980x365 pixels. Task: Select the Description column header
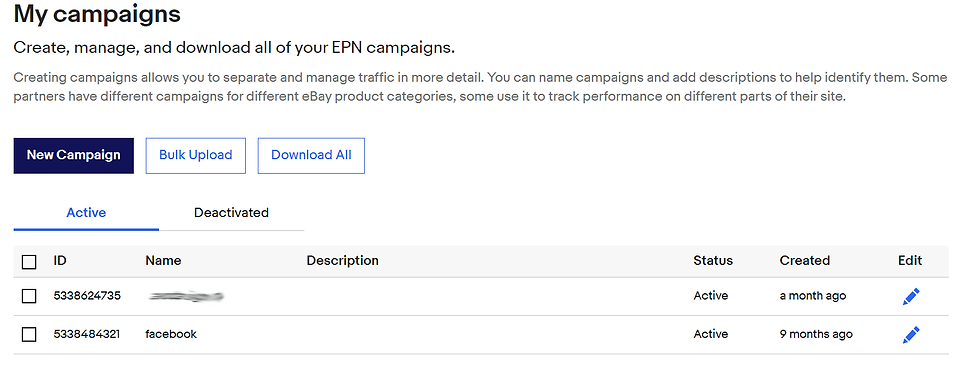tap(342, 261)
